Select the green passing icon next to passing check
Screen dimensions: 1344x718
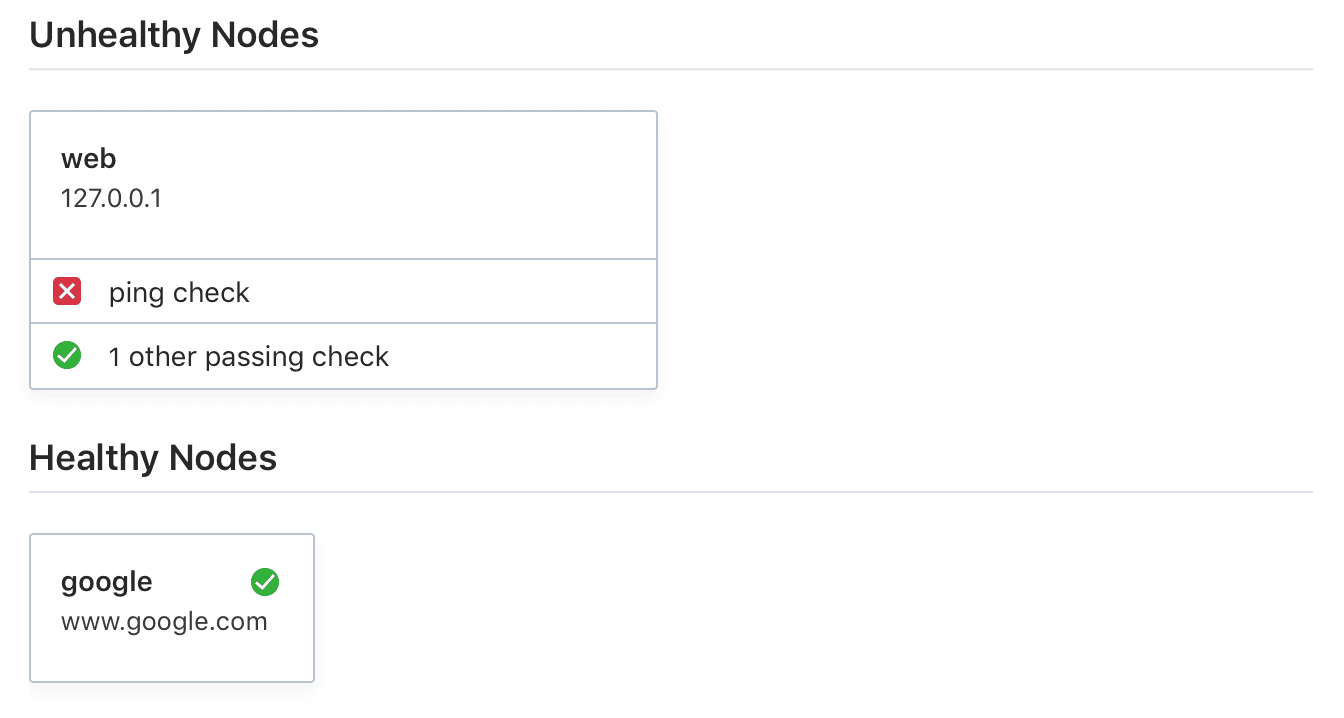point(66,355)
